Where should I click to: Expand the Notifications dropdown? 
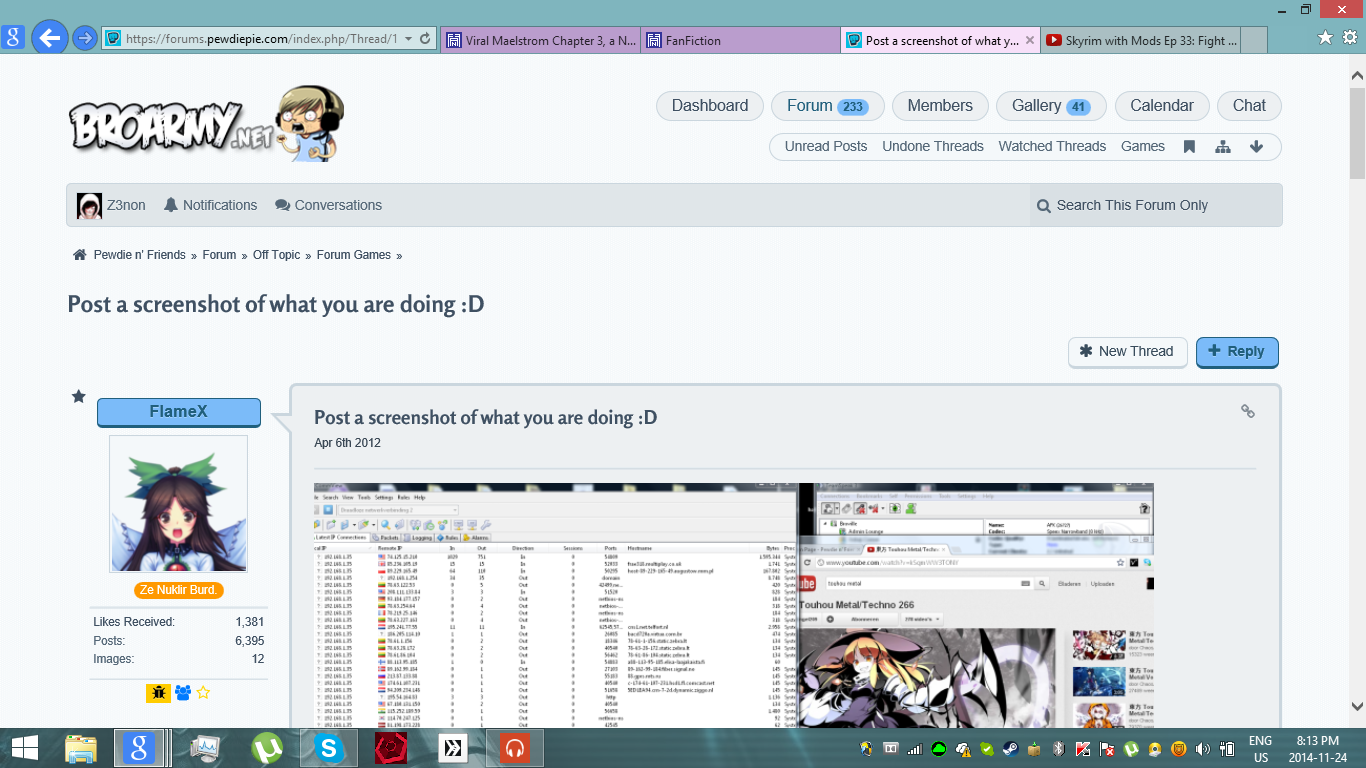click(210, 205)
